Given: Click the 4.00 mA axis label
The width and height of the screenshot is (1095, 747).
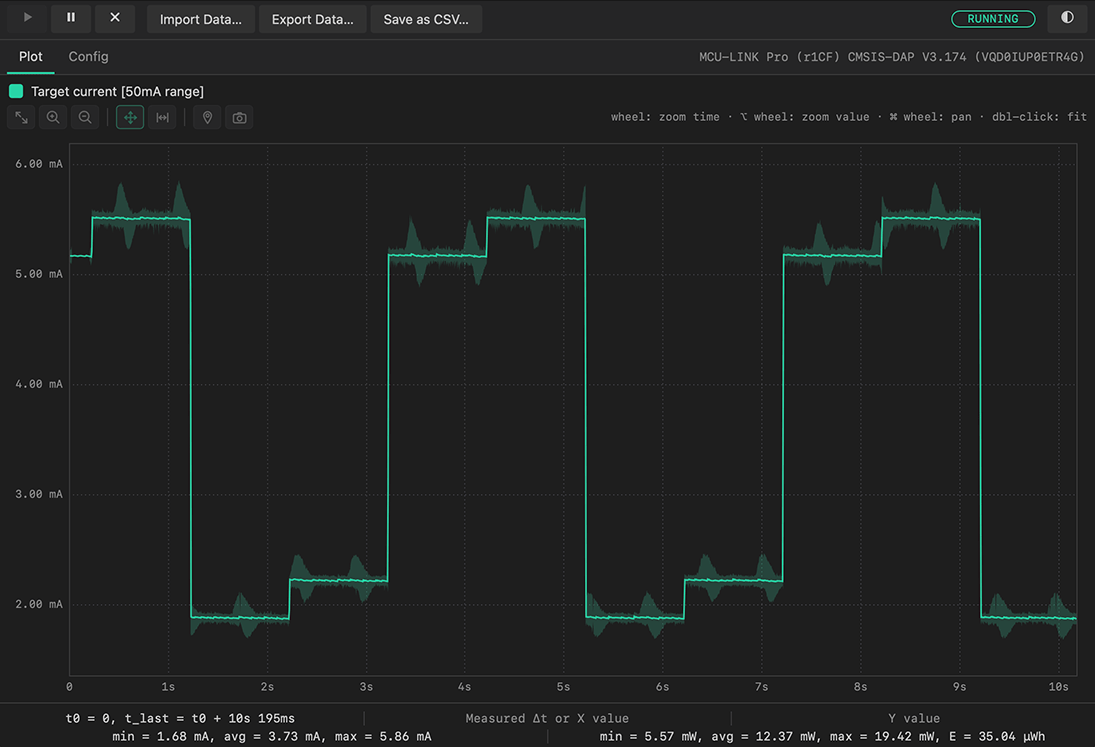Looking at the screenshot, I should tap(39, 384).
